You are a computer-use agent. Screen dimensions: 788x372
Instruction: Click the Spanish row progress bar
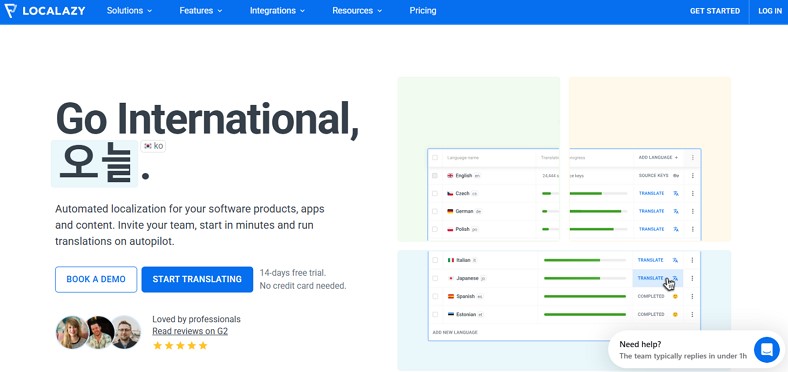[x=585, y=296]
